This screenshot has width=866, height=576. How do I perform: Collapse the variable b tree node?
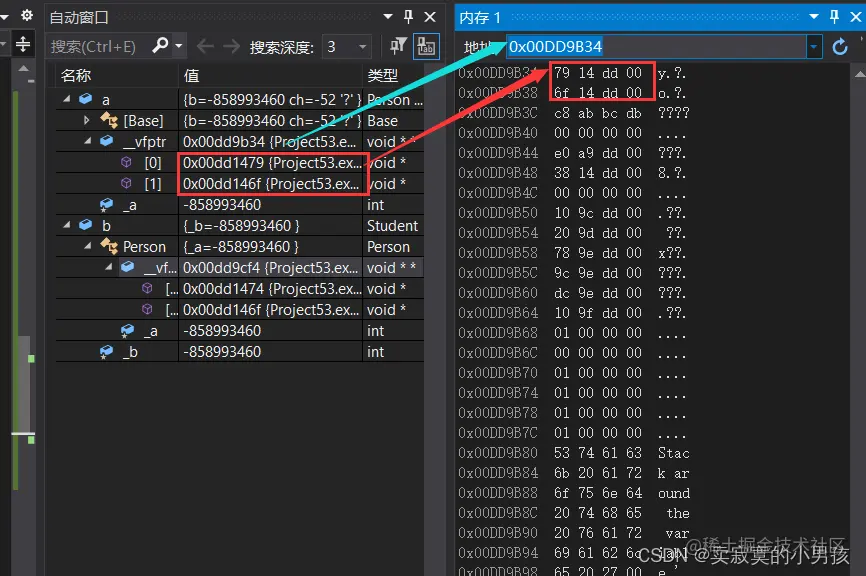click(67, 225)
